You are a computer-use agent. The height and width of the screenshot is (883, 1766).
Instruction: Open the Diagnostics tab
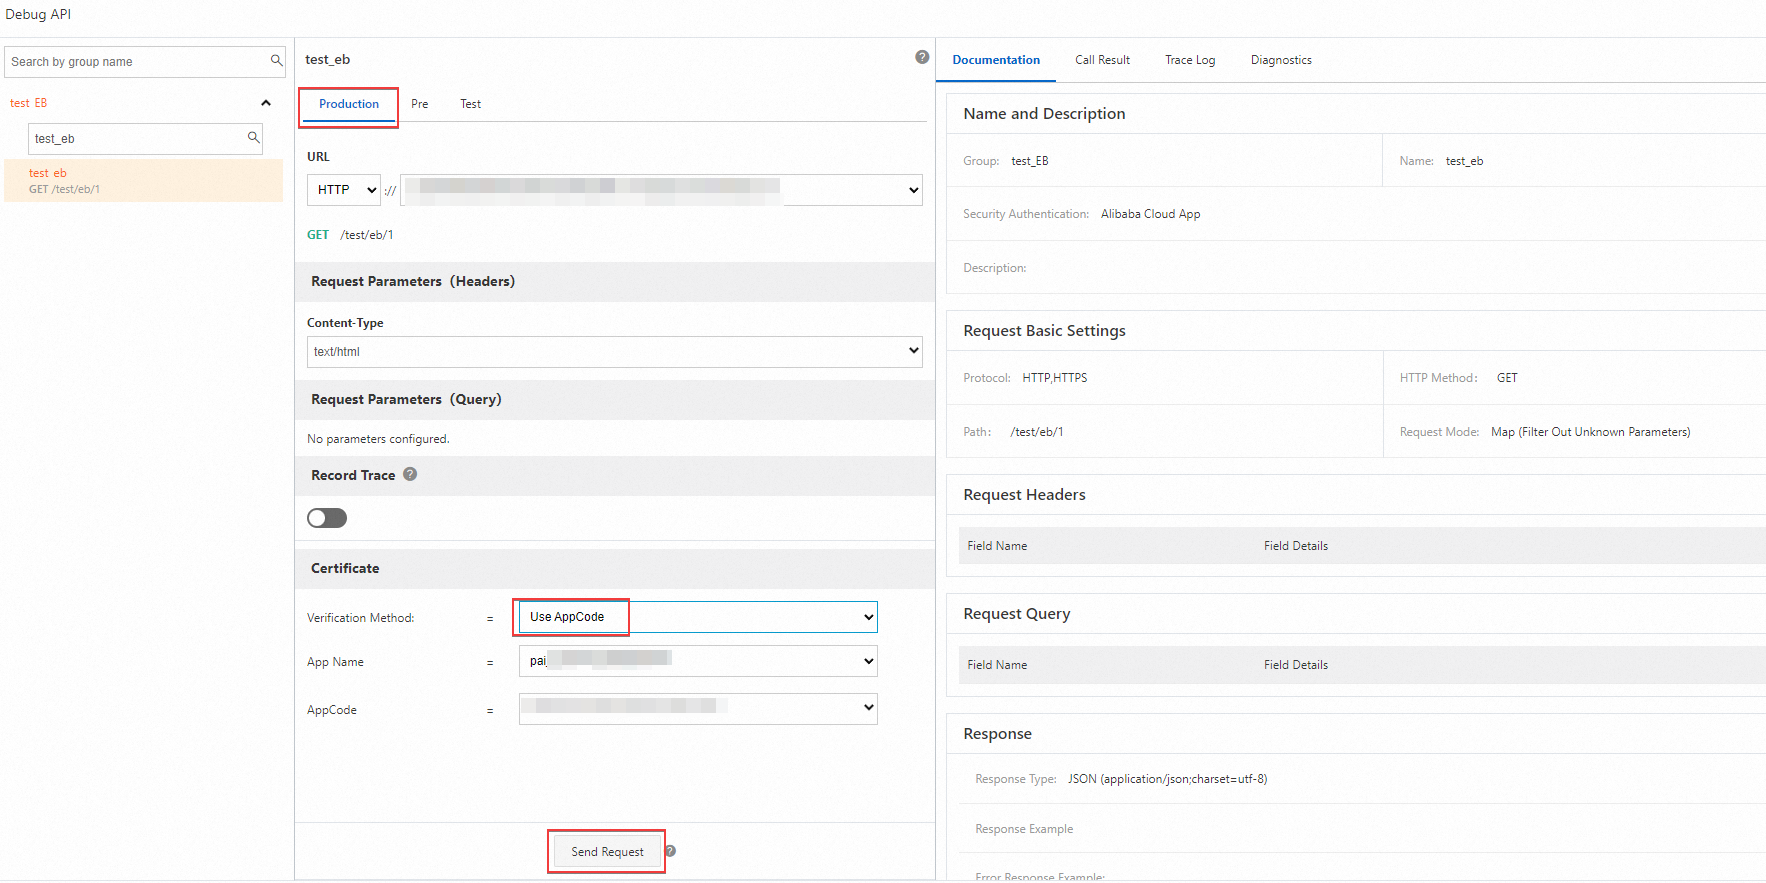pos(1281,60)
